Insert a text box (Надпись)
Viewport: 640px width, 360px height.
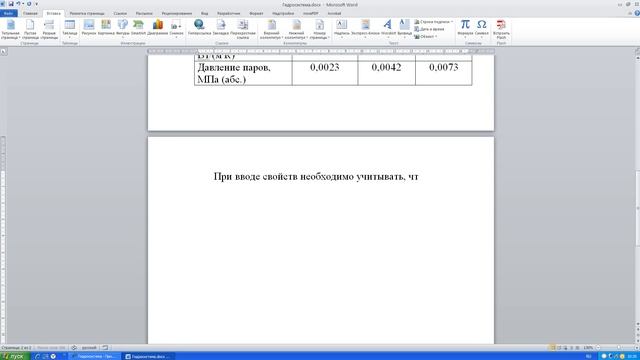[342, 28]
